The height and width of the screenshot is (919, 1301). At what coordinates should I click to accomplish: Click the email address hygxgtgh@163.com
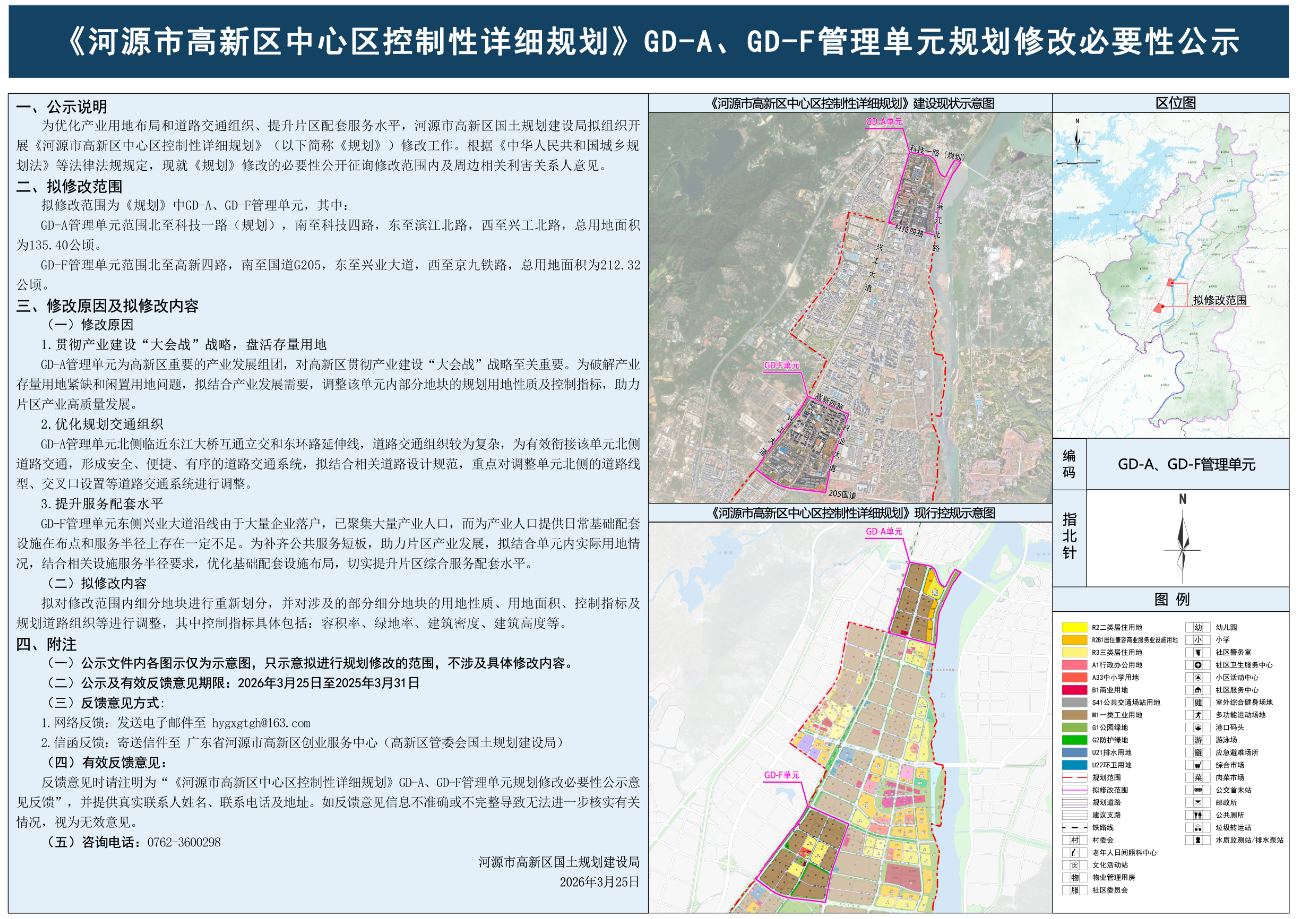(261, 723)
